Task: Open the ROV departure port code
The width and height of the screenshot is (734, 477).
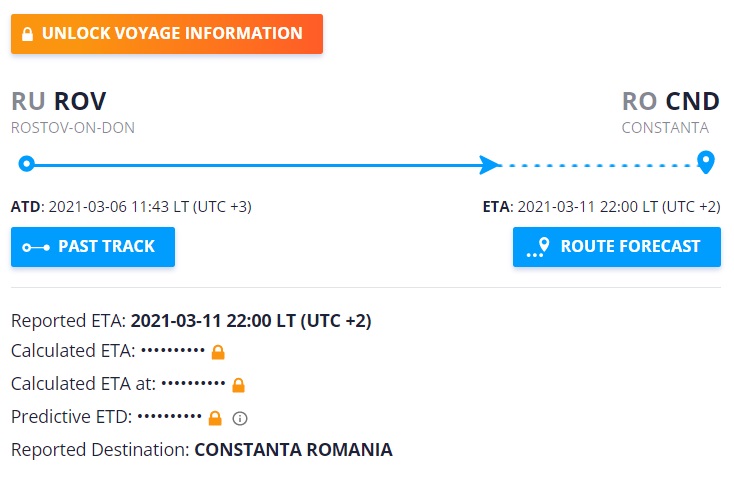Action: pos(80,102)
